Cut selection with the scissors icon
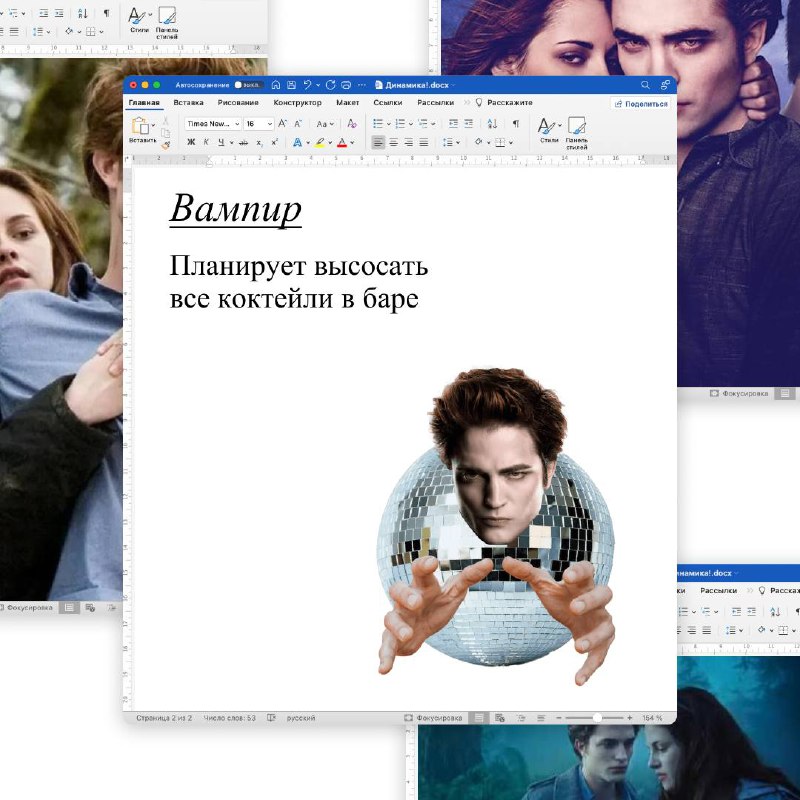Image resolution: width=800 pixels, height=800 pixels. pos(165,121)
